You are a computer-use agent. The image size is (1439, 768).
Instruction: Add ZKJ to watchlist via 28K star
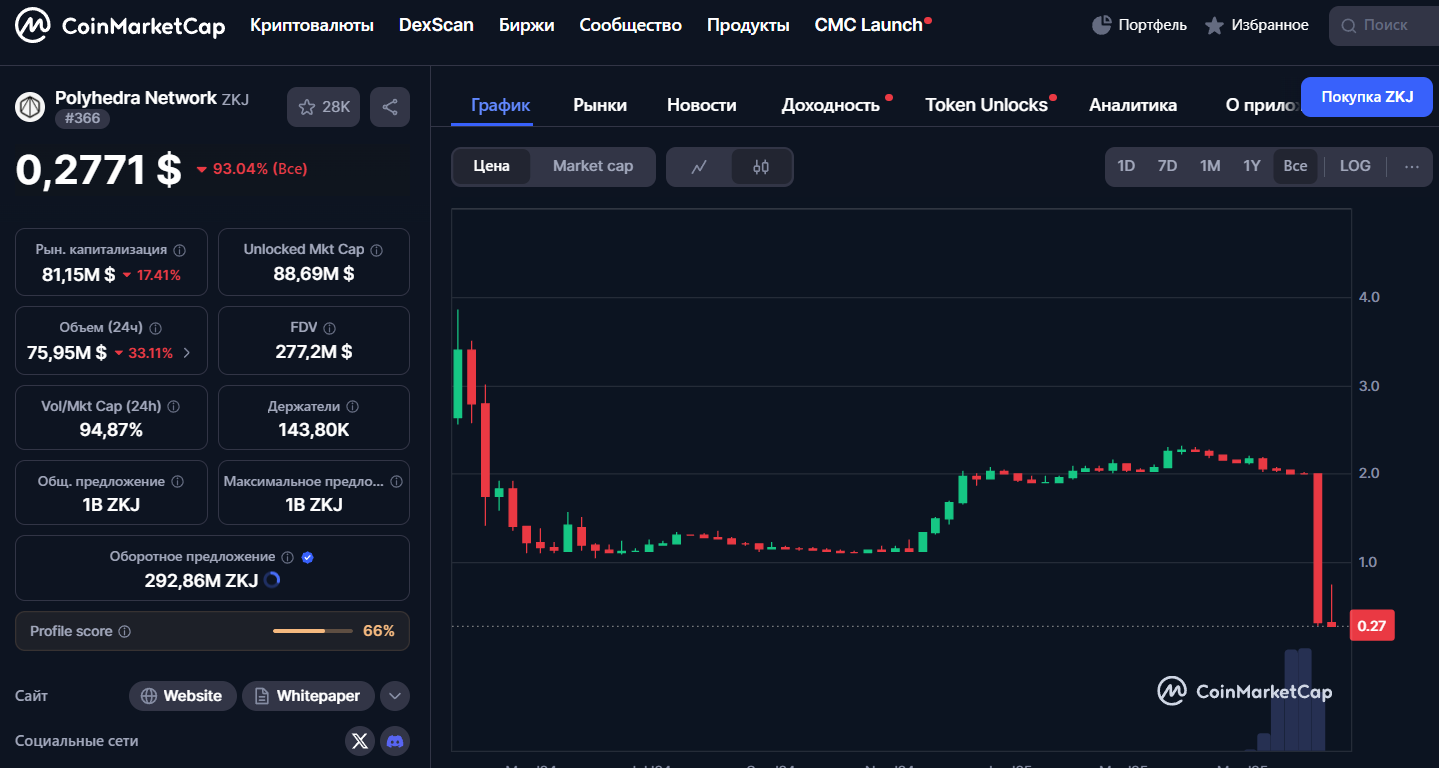[323, 107]
